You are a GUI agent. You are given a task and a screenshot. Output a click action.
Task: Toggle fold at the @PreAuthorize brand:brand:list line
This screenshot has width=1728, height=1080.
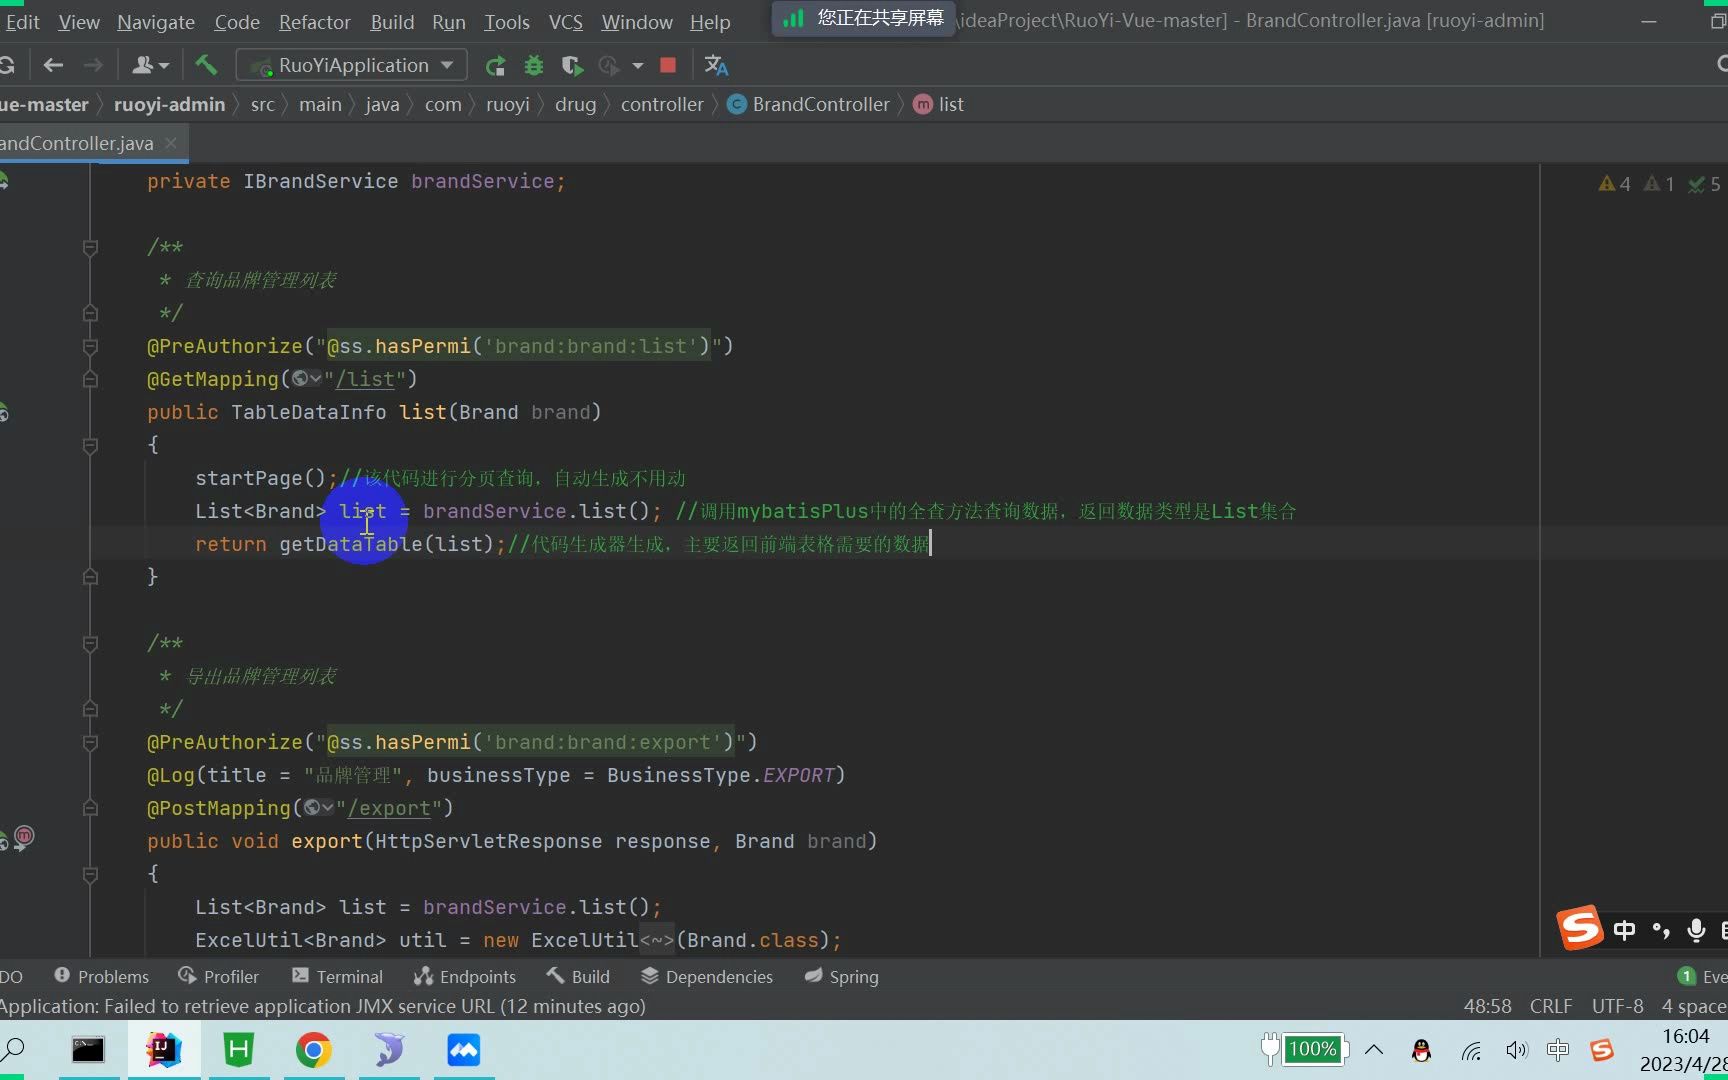pos(90,346)
